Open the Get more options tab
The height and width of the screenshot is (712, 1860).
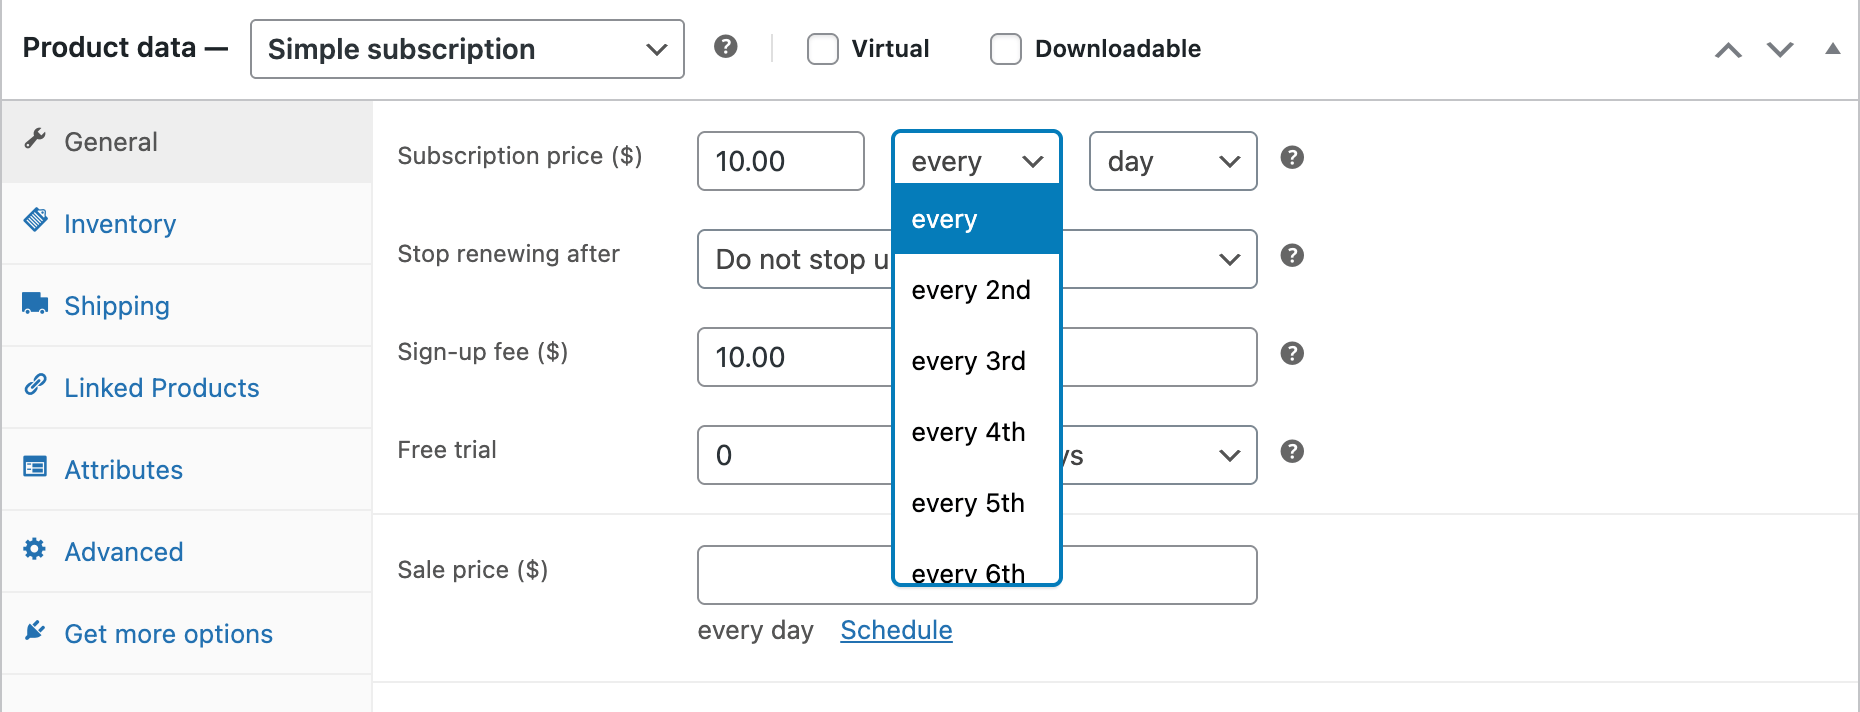point(187,634)
